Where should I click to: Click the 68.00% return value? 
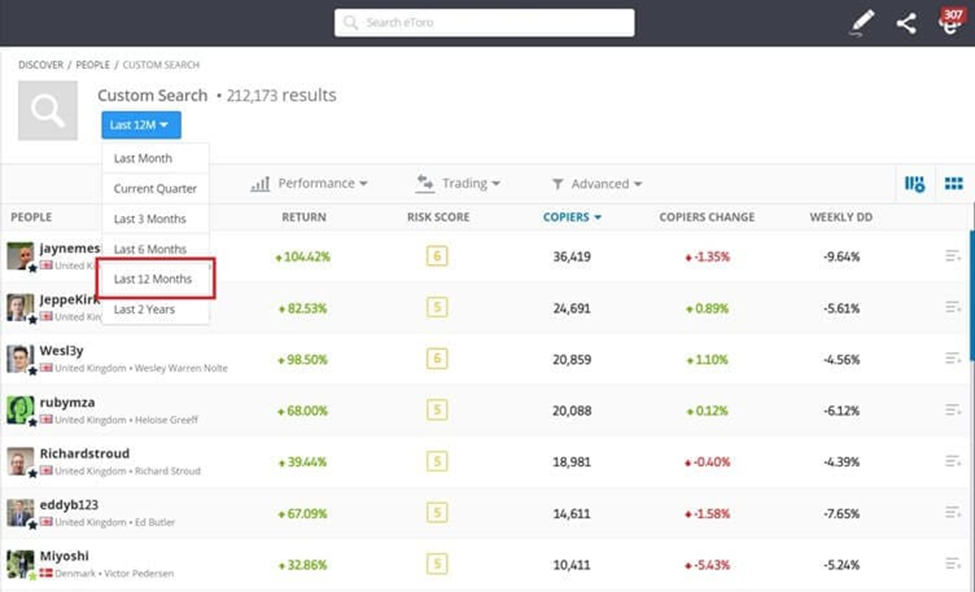pyautogui.click(x=302, y=411)
